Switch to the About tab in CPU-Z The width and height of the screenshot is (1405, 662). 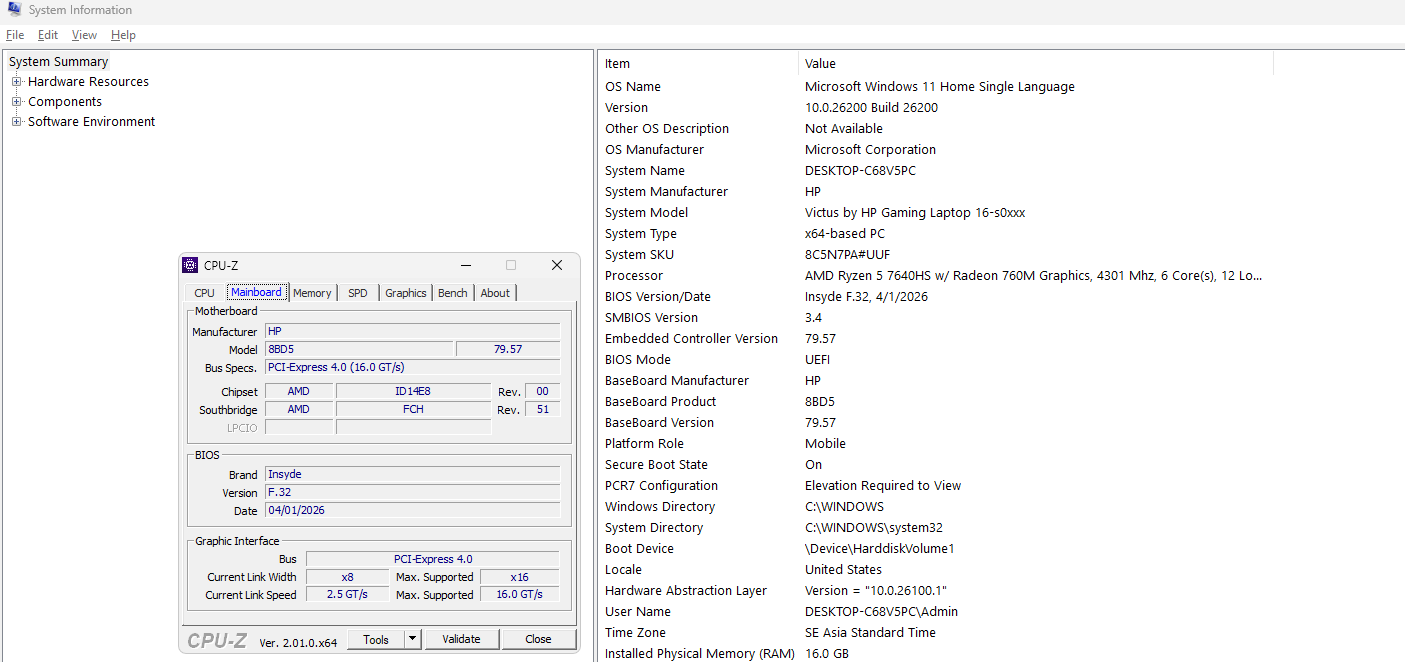pyautogui.click(x=495, y=293)
